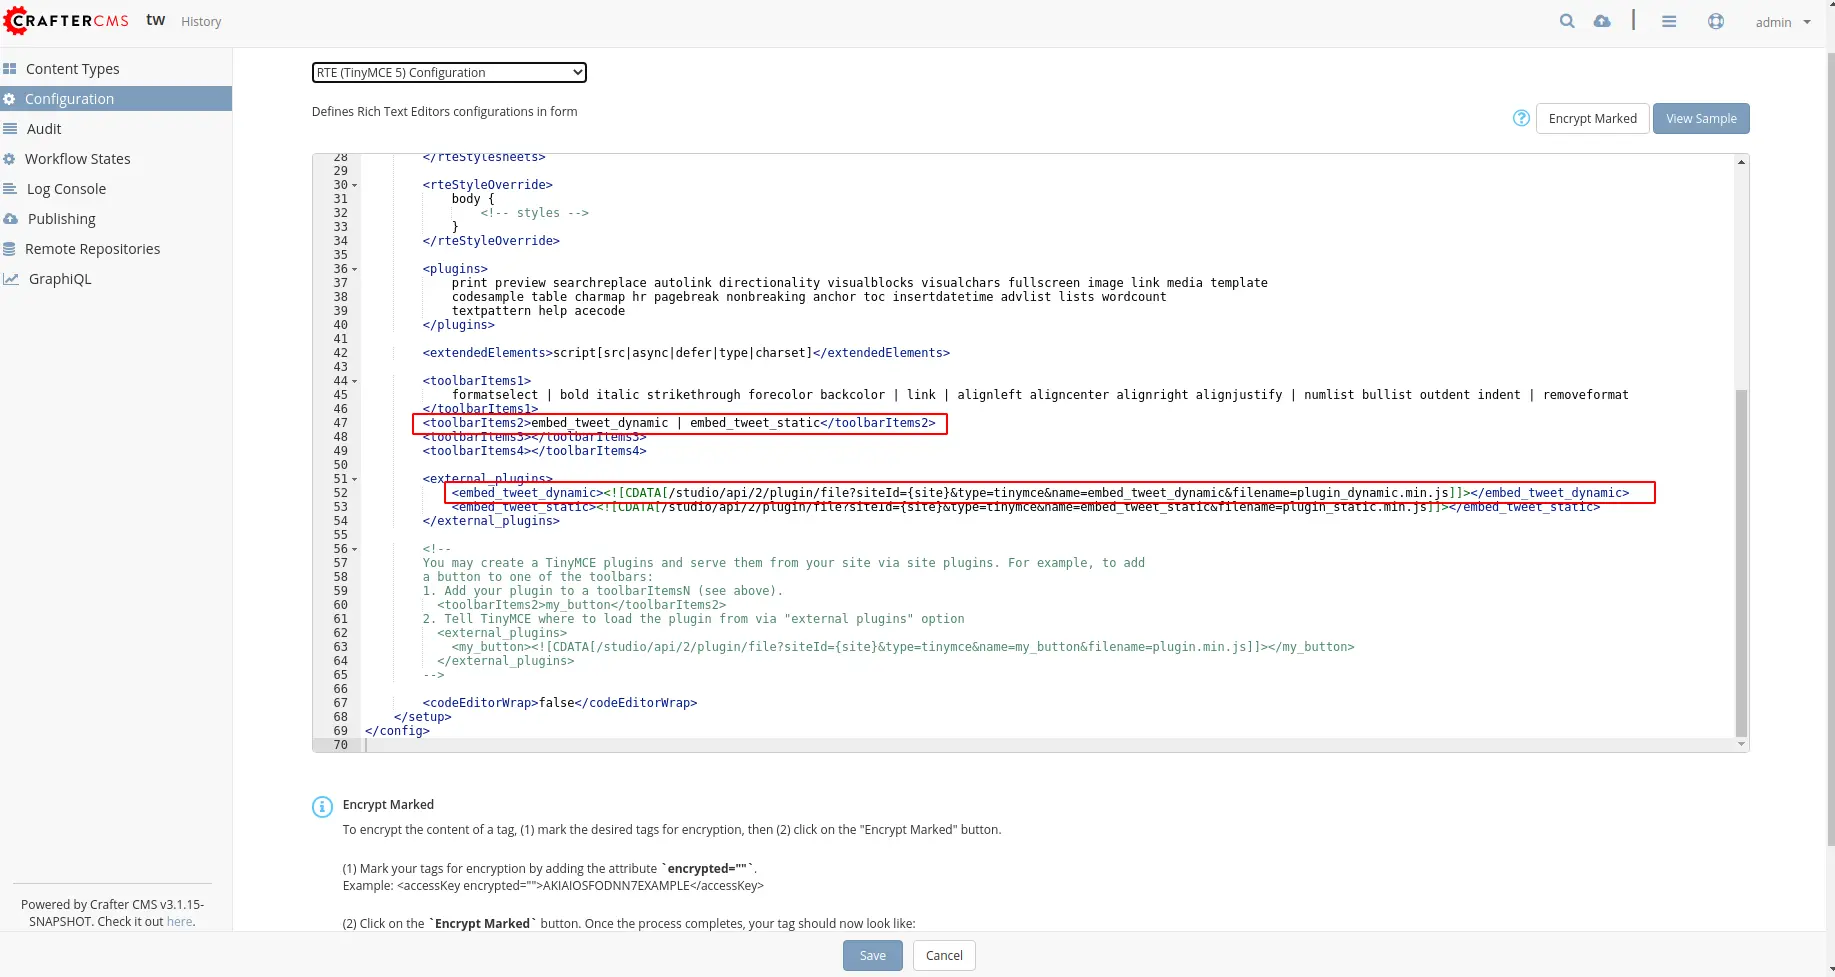Click the cloud publish icon in header
1835x977 pixels.
click(x=1602, y=21)
